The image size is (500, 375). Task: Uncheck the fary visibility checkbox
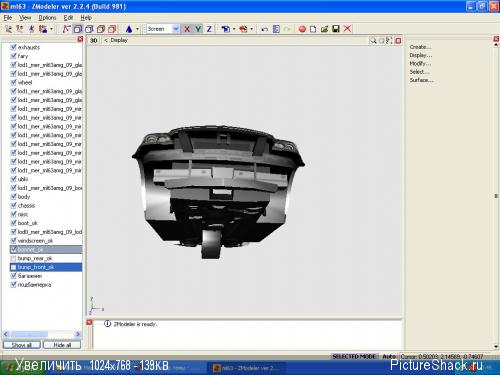coord(13,56)
